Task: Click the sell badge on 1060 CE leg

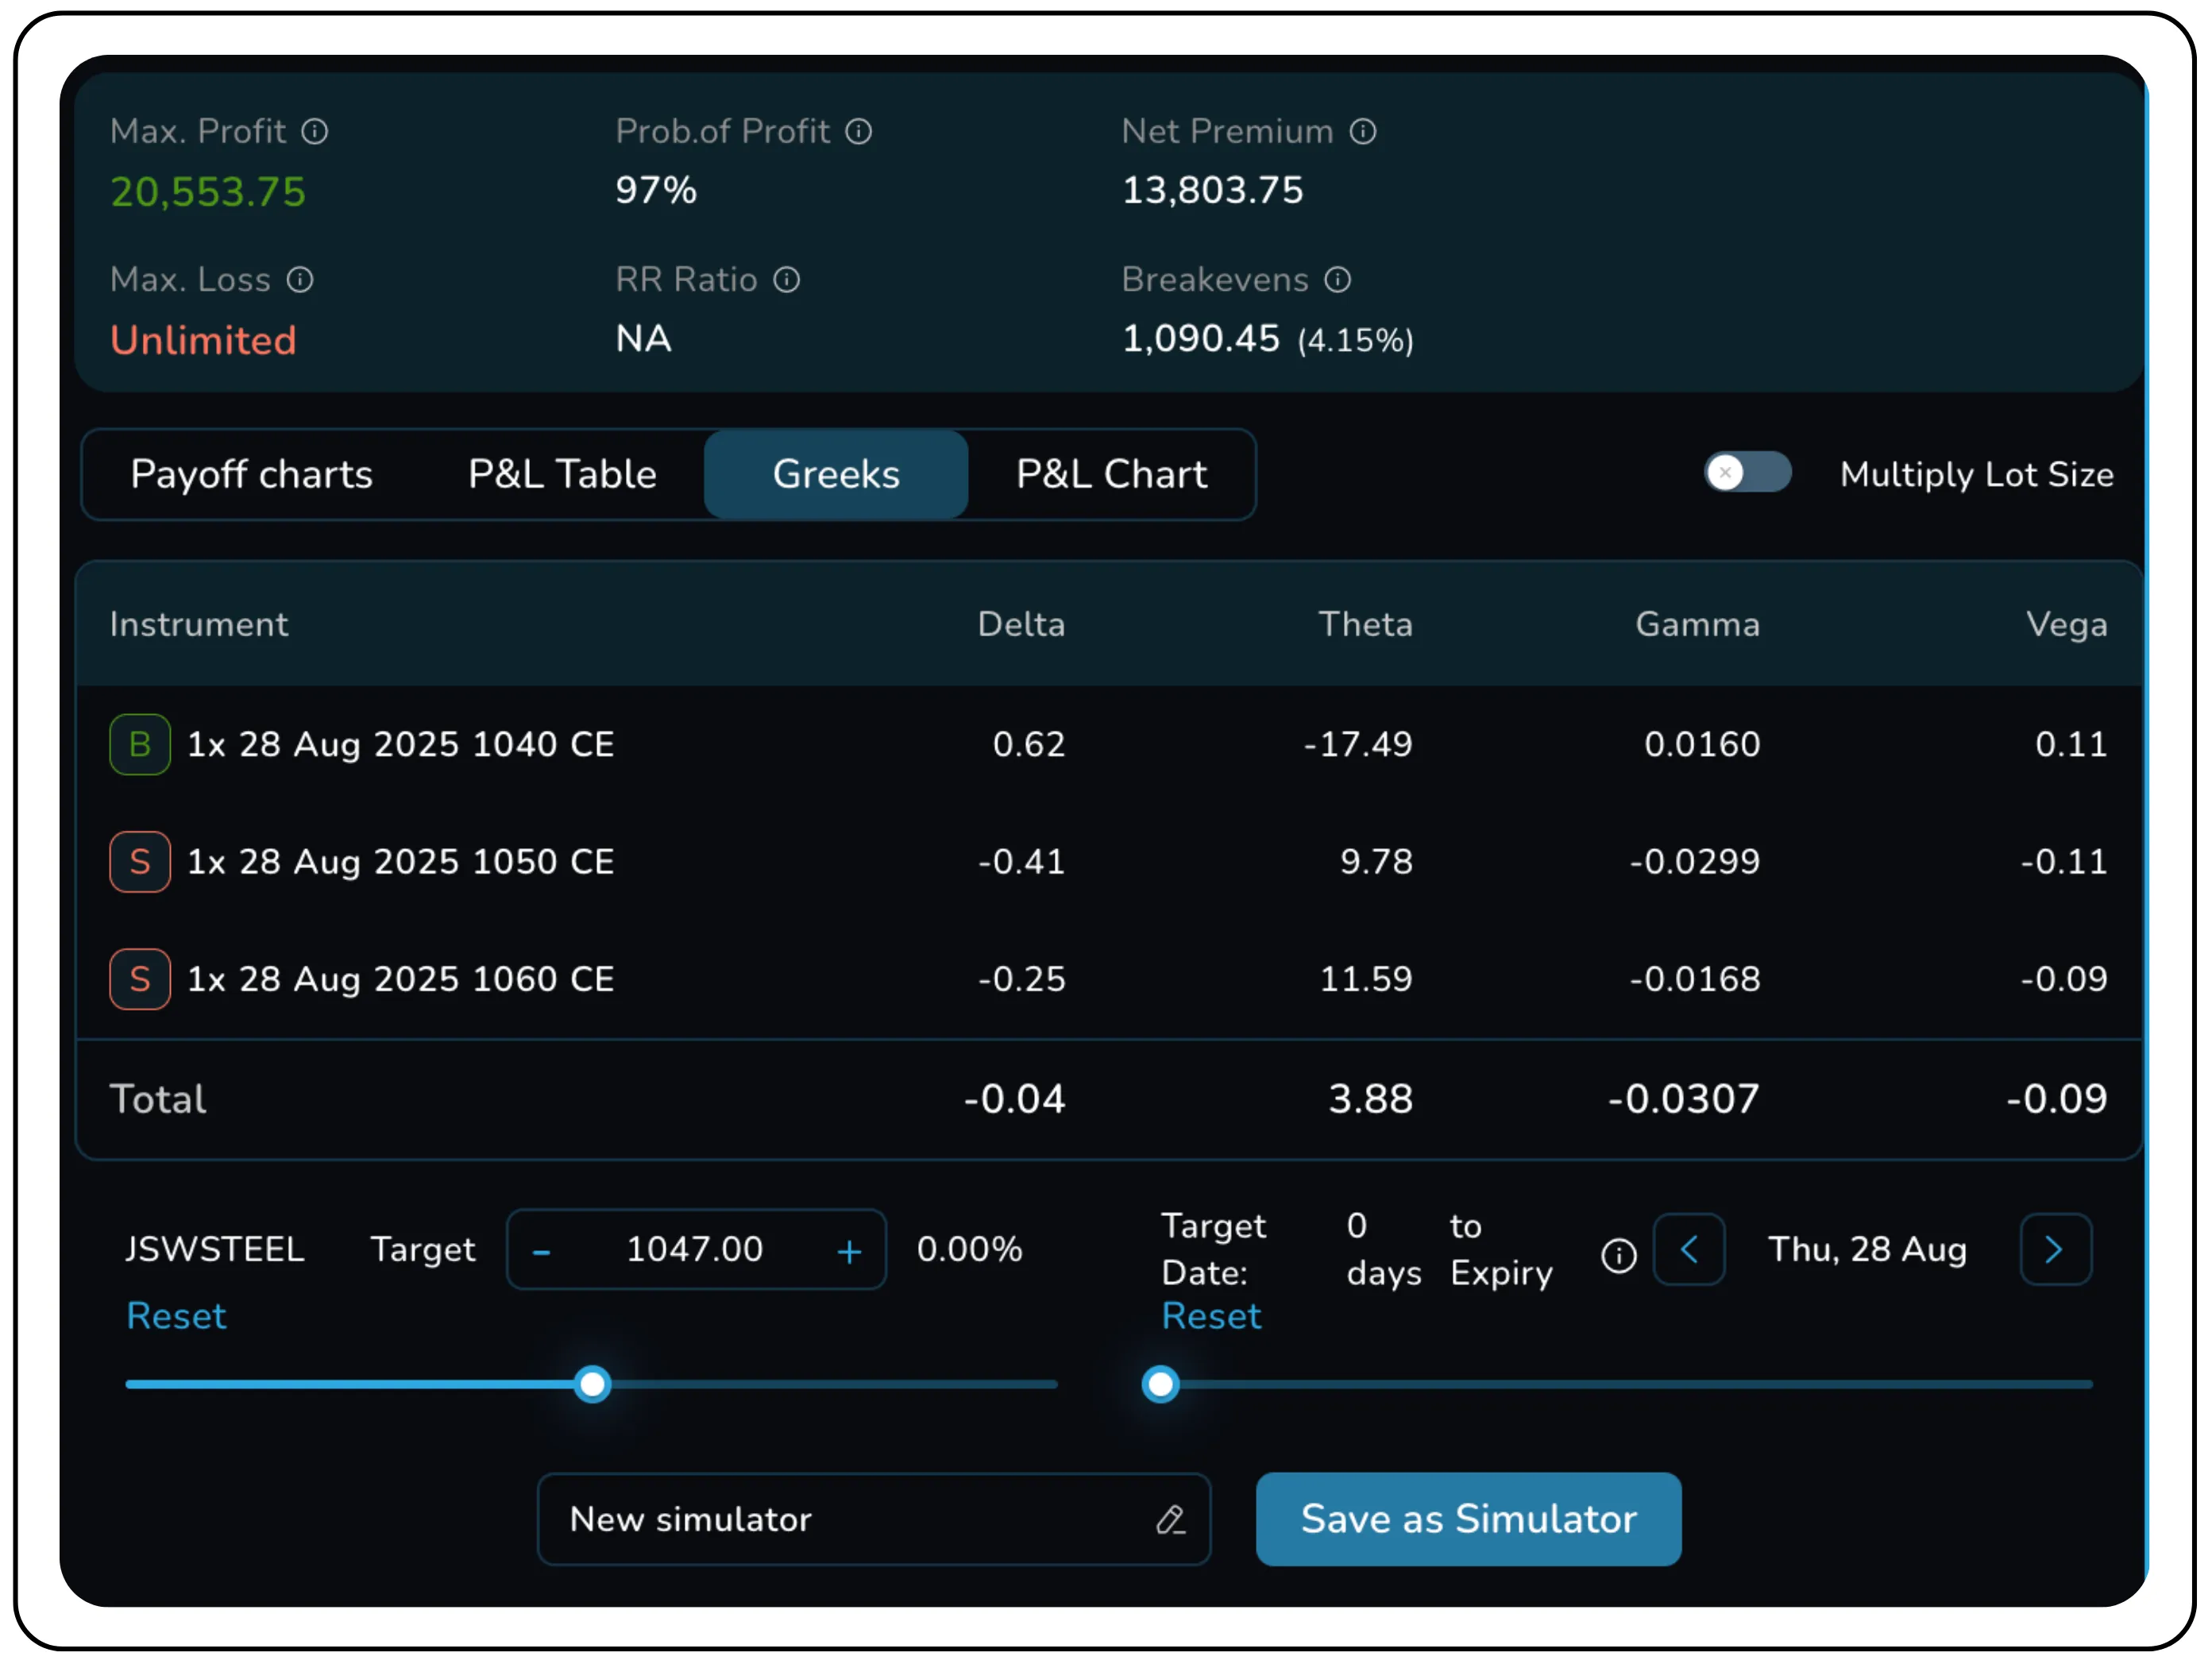Action: [140, 979]
